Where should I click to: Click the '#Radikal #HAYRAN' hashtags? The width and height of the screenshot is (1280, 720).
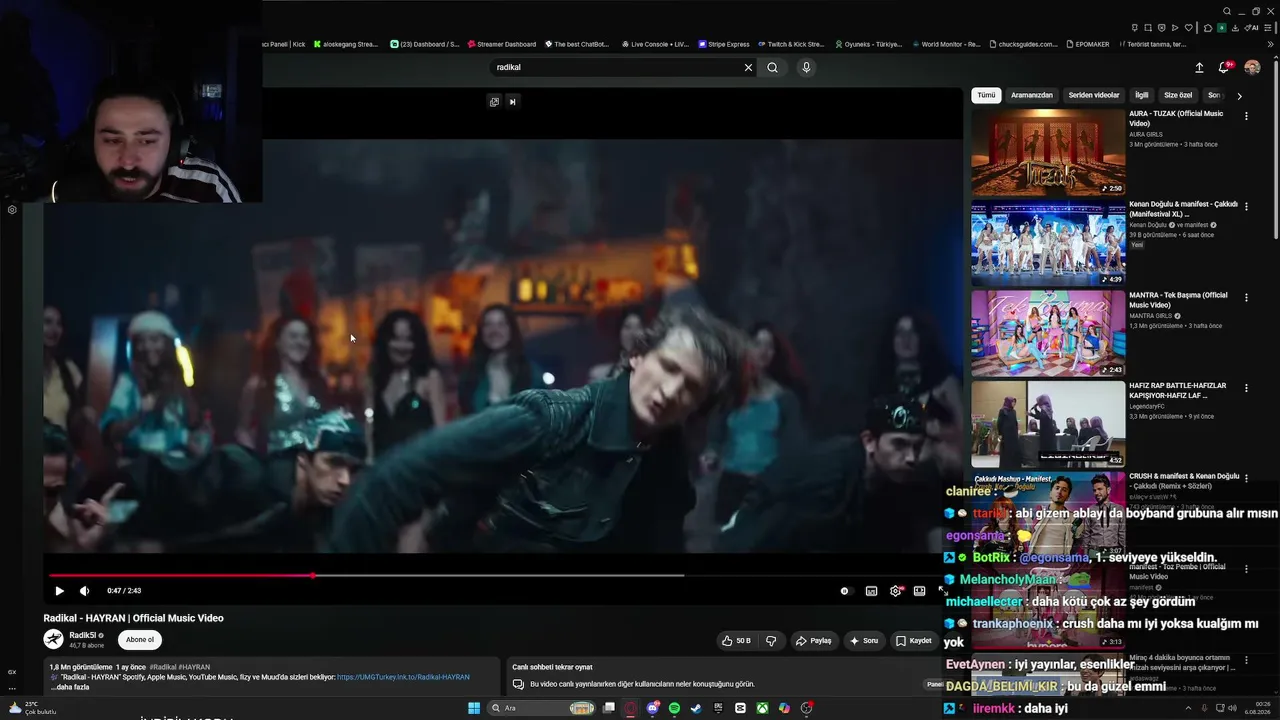(180, 667)
